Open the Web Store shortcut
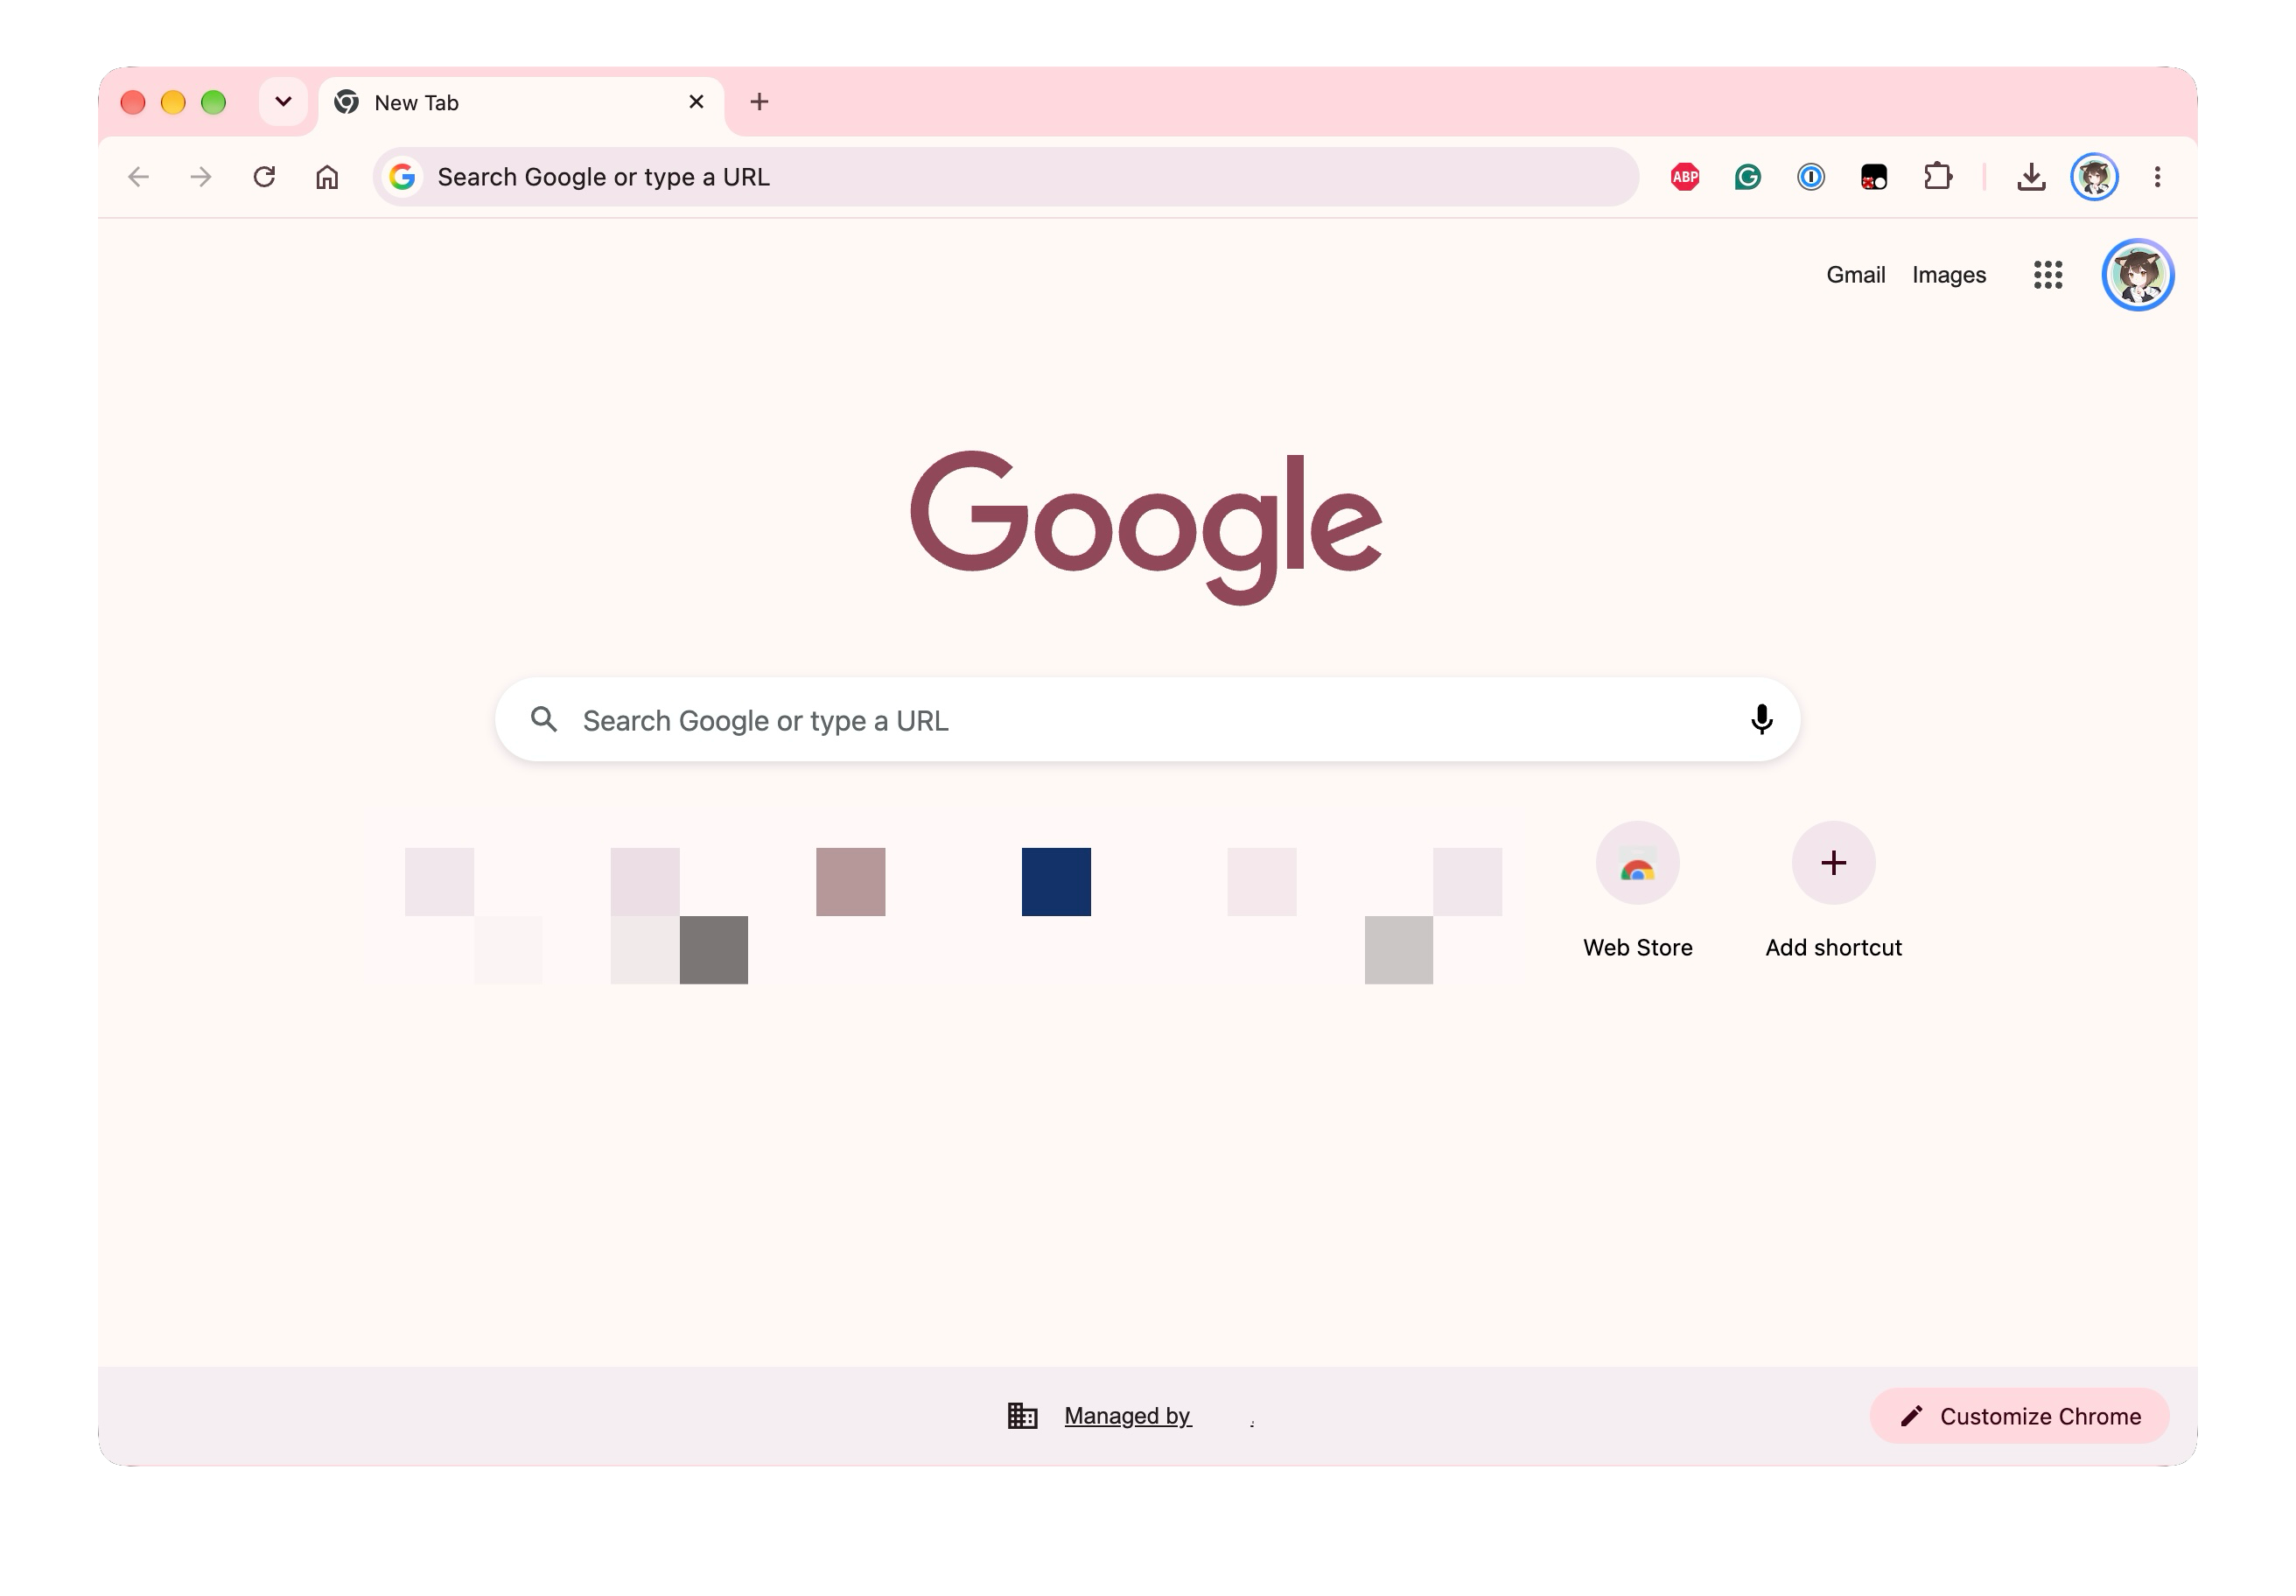 pyautogui.click(x=1637, y=891)
